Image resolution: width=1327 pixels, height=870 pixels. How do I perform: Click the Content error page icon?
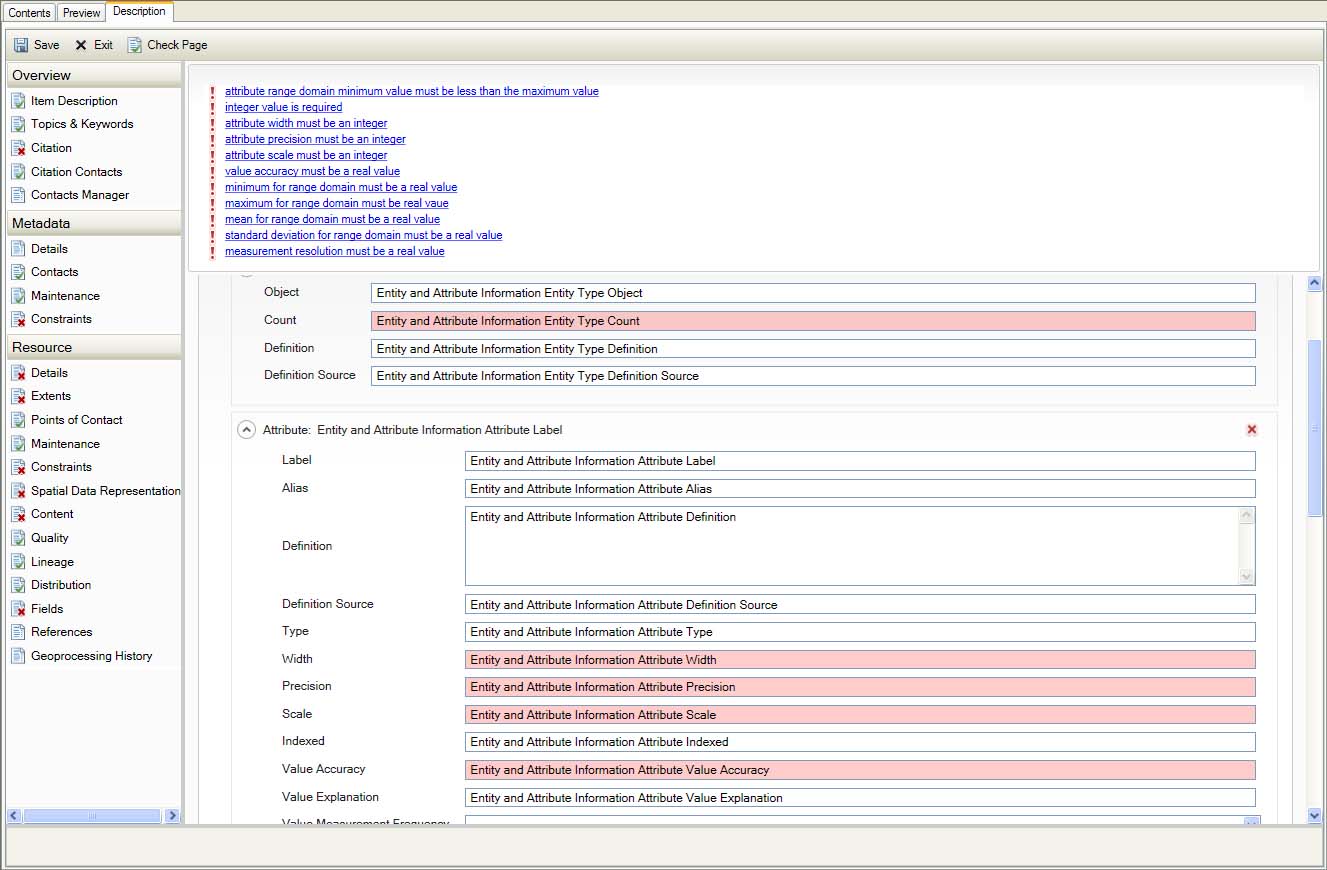(18, 514)
